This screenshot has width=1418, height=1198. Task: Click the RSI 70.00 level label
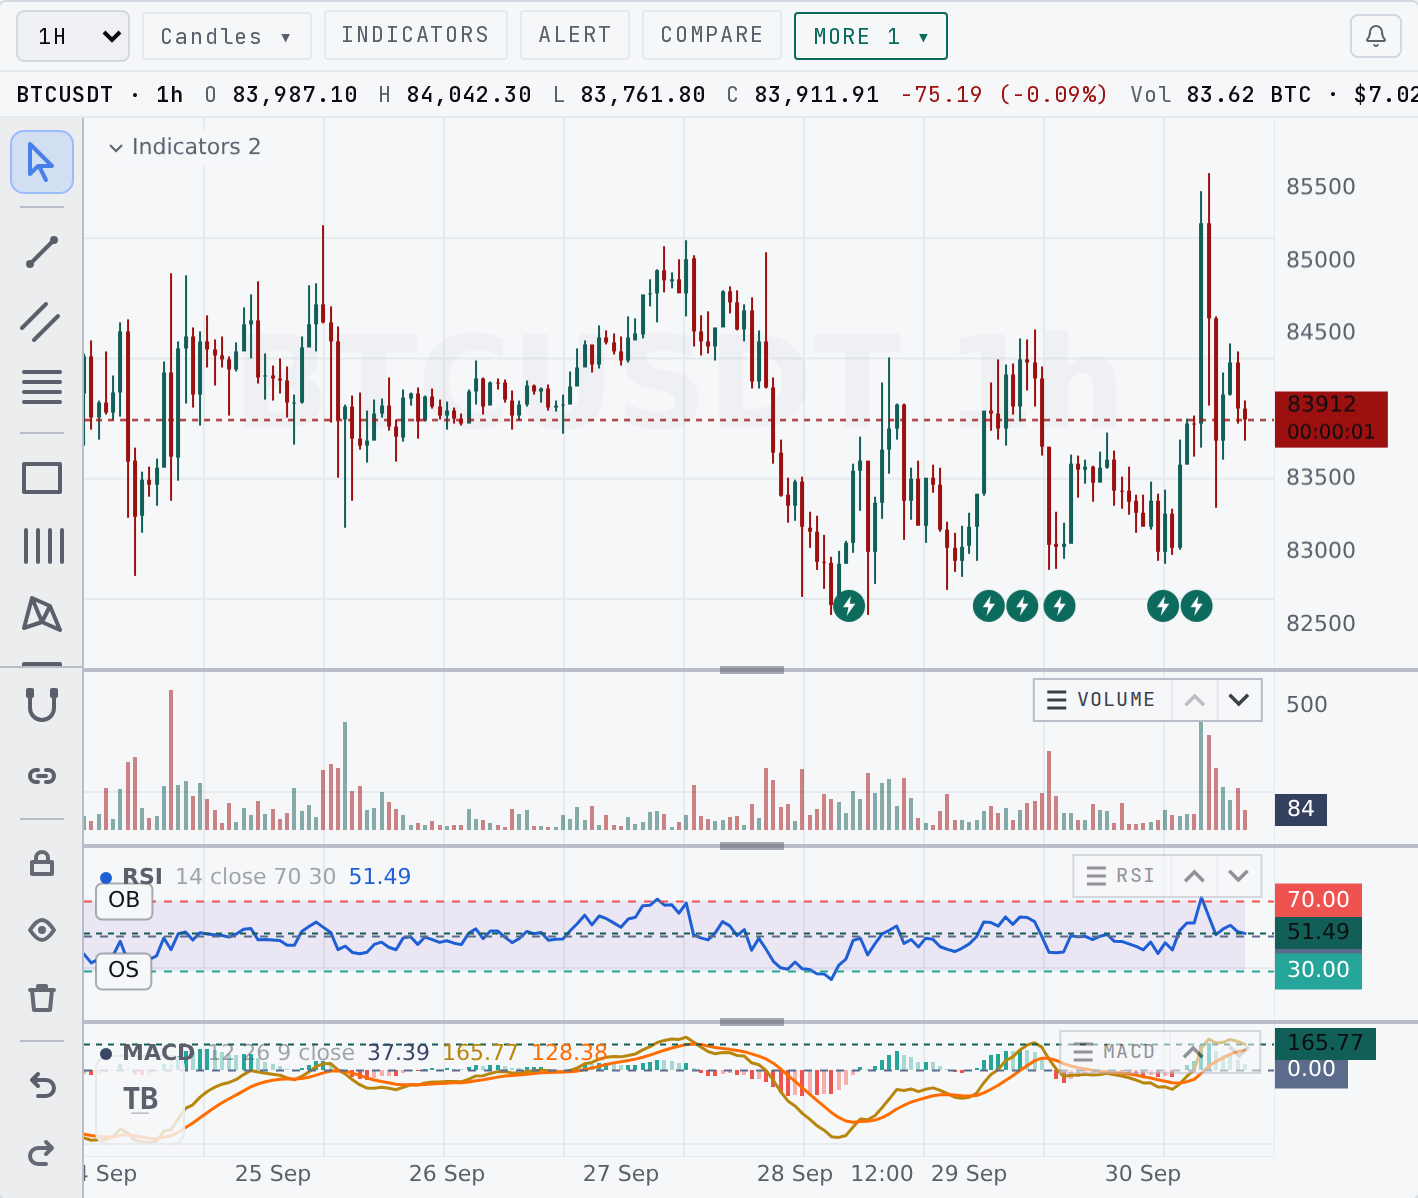pyautogui.click(x=1318, y=899)
